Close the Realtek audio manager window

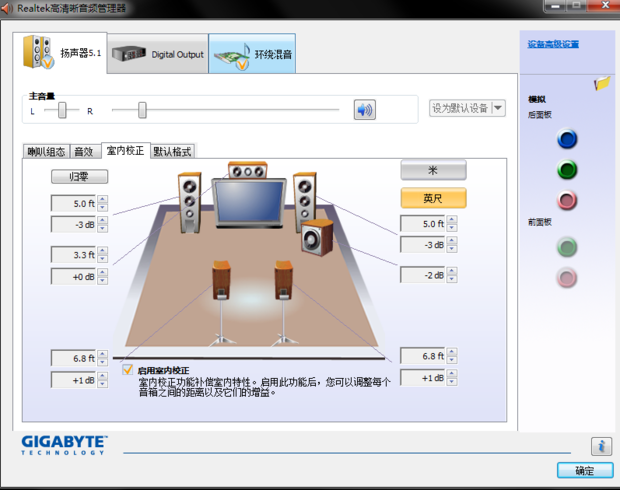click(x=604, y=6)
